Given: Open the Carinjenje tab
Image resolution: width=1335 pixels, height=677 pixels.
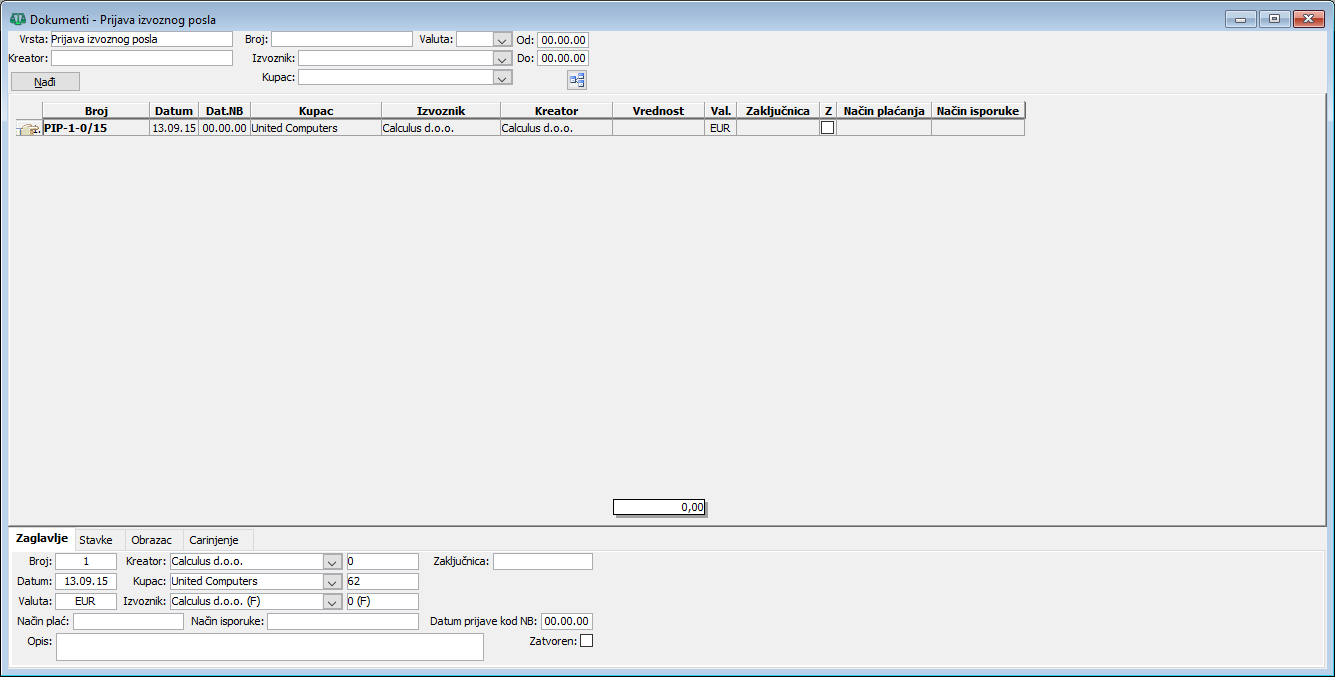Looking at the screenshot, I should [215, 540].
